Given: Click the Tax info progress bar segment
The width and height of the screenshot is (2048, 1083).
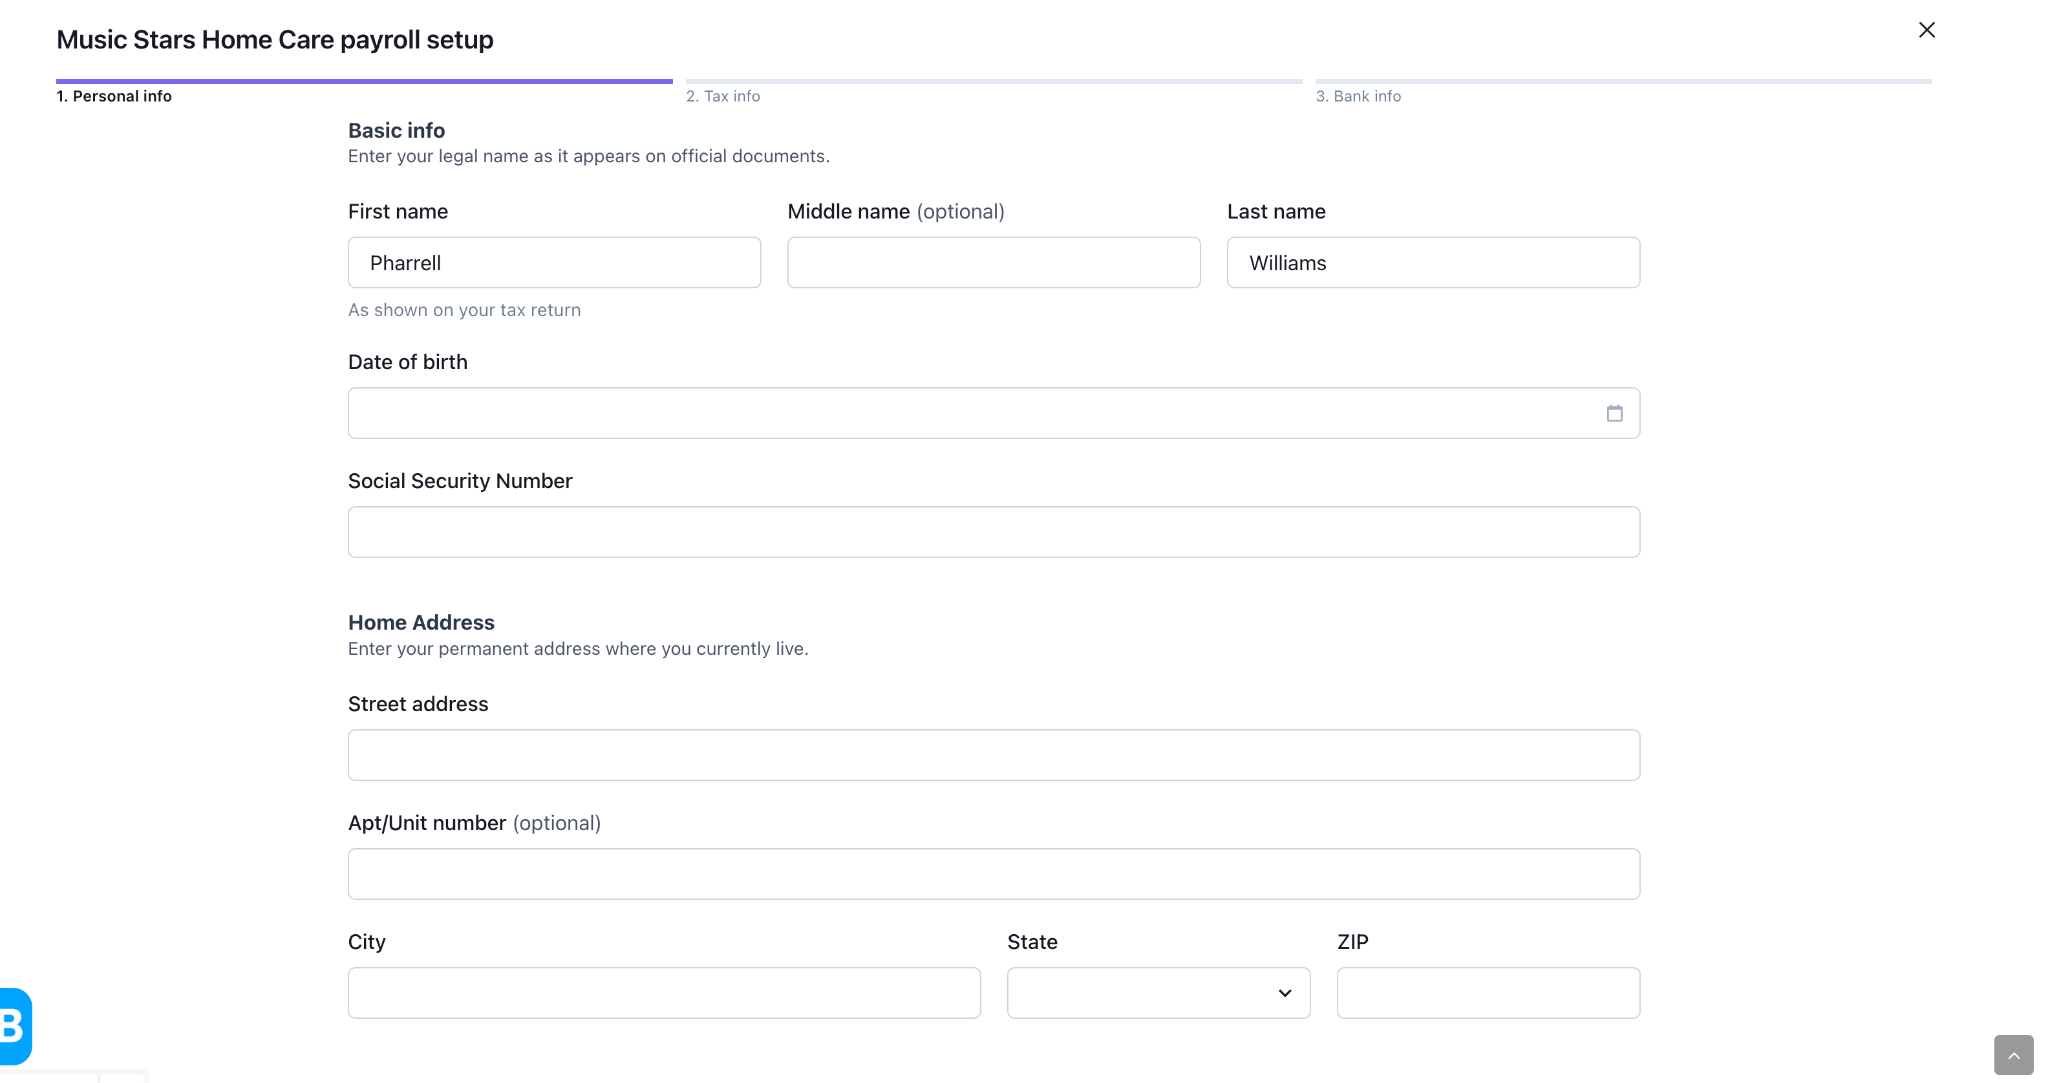Looking at the screenshot, I should tap(993, 81).
